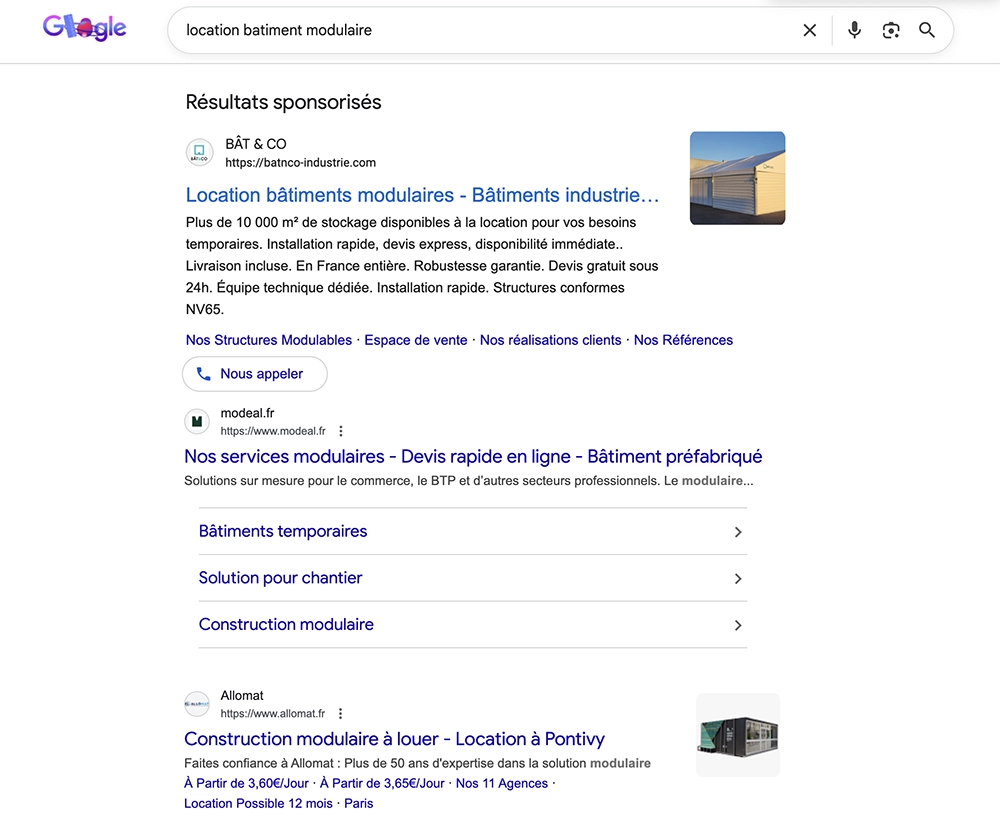Click the Allomat modular building thumbnail
The width and height of the screenshot is (1000, 832).
pos(737,734)
